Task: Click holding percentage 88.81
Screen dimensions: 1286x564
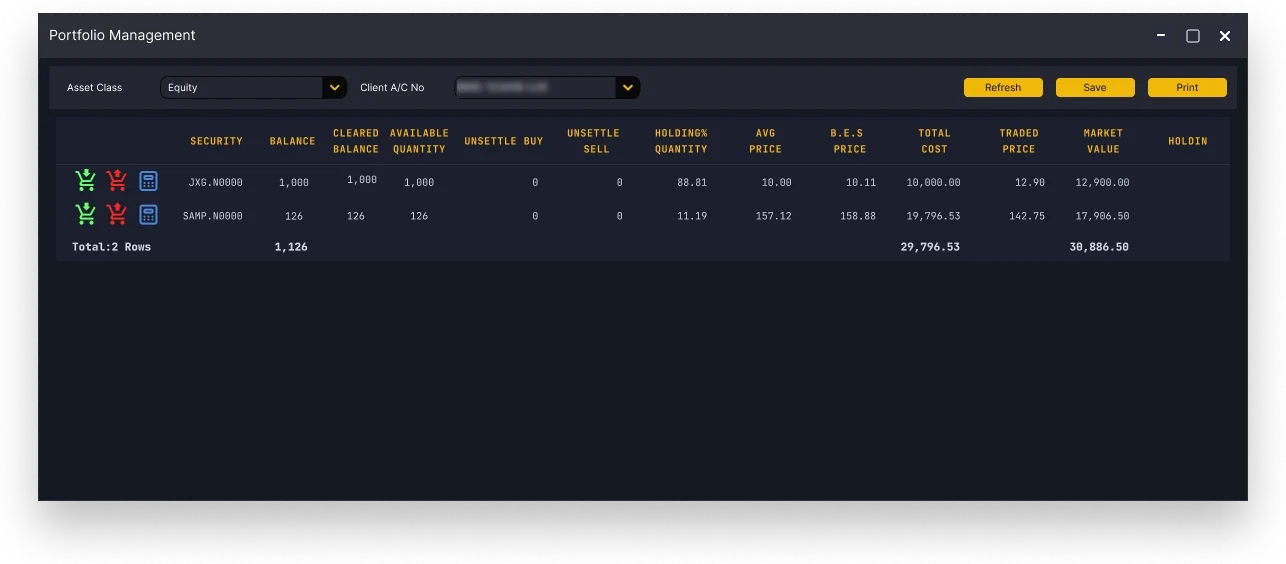Action: 692,183
